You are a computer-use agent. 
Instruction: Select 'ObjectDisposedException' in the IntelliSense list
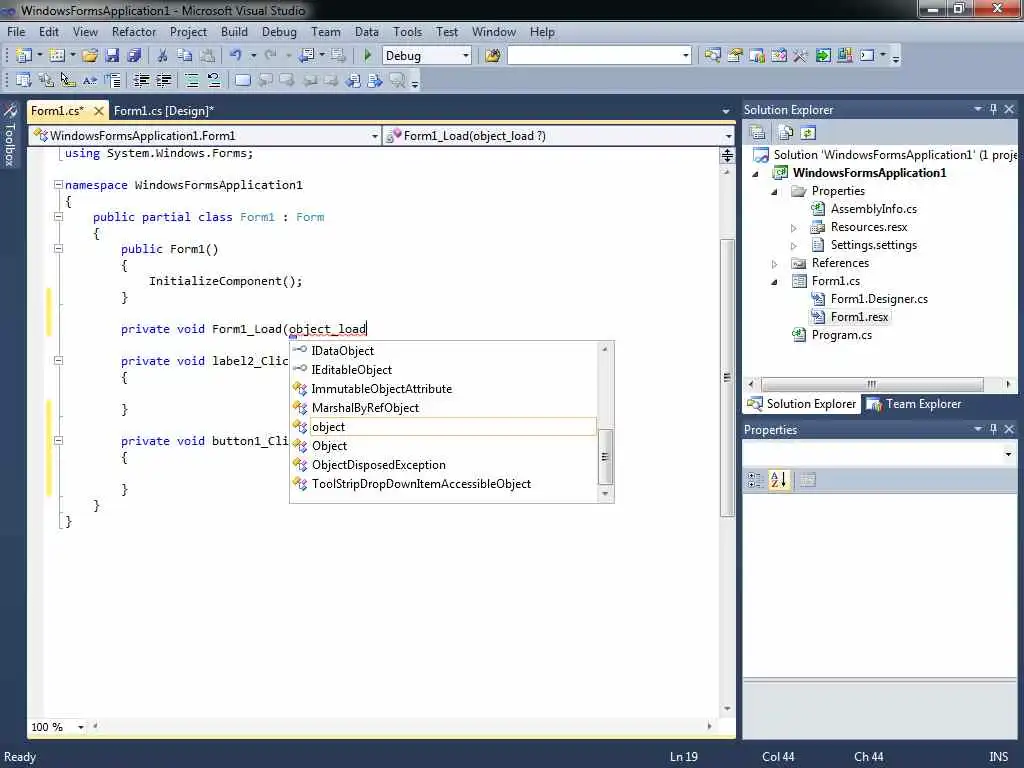pyautogui.click(x=443, y=465)
